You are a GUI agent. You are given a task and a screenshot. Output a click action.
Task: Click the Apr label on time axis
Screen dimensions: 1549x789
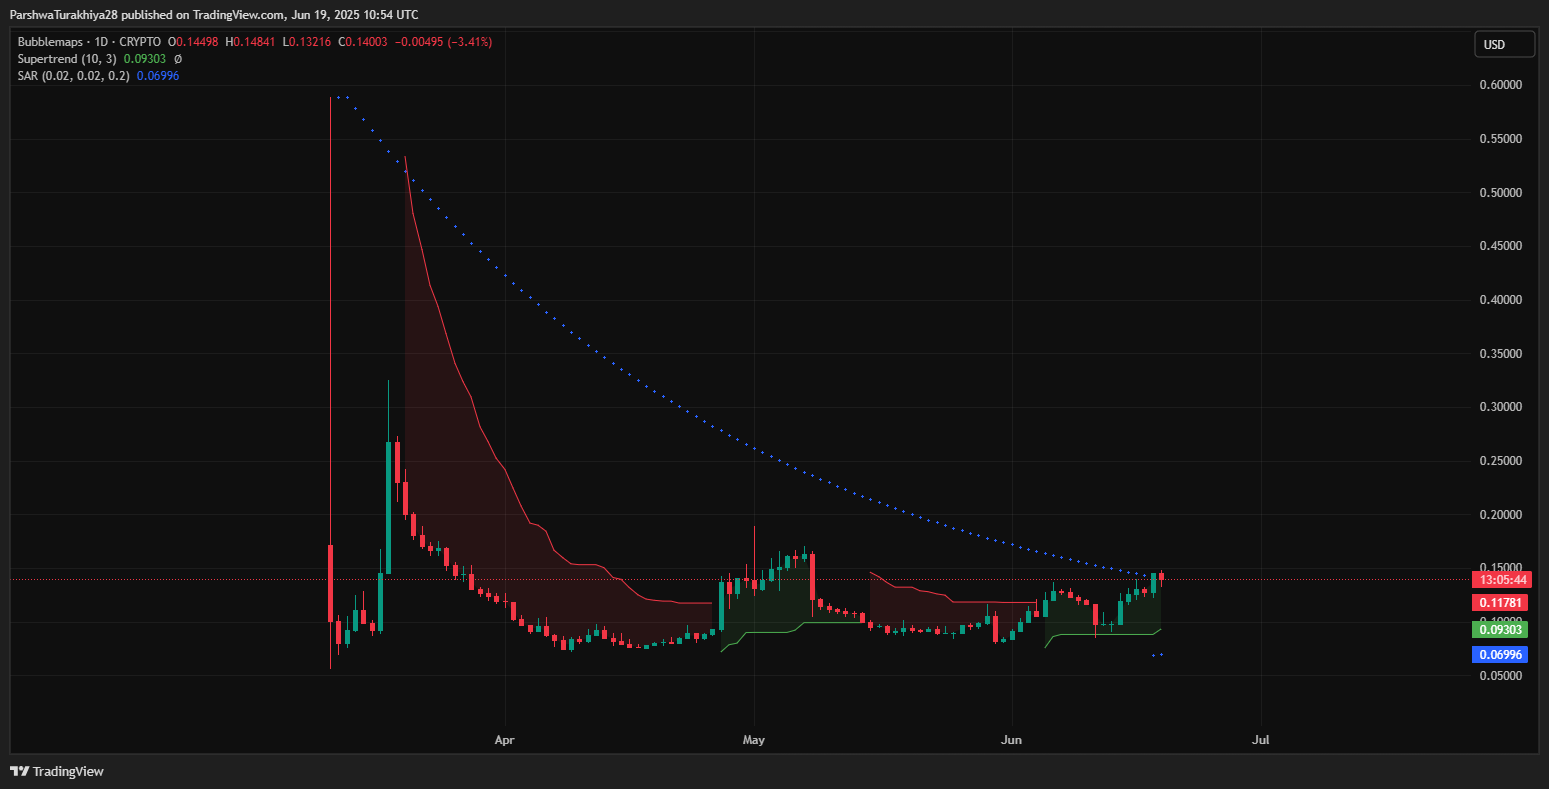tap(504, 740)
